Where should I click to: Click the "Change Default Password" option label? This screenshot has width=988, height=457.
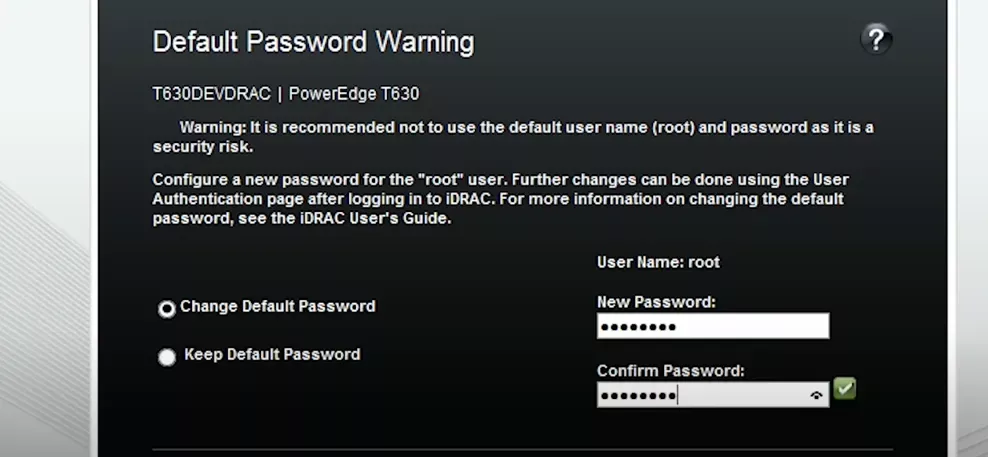277,307
